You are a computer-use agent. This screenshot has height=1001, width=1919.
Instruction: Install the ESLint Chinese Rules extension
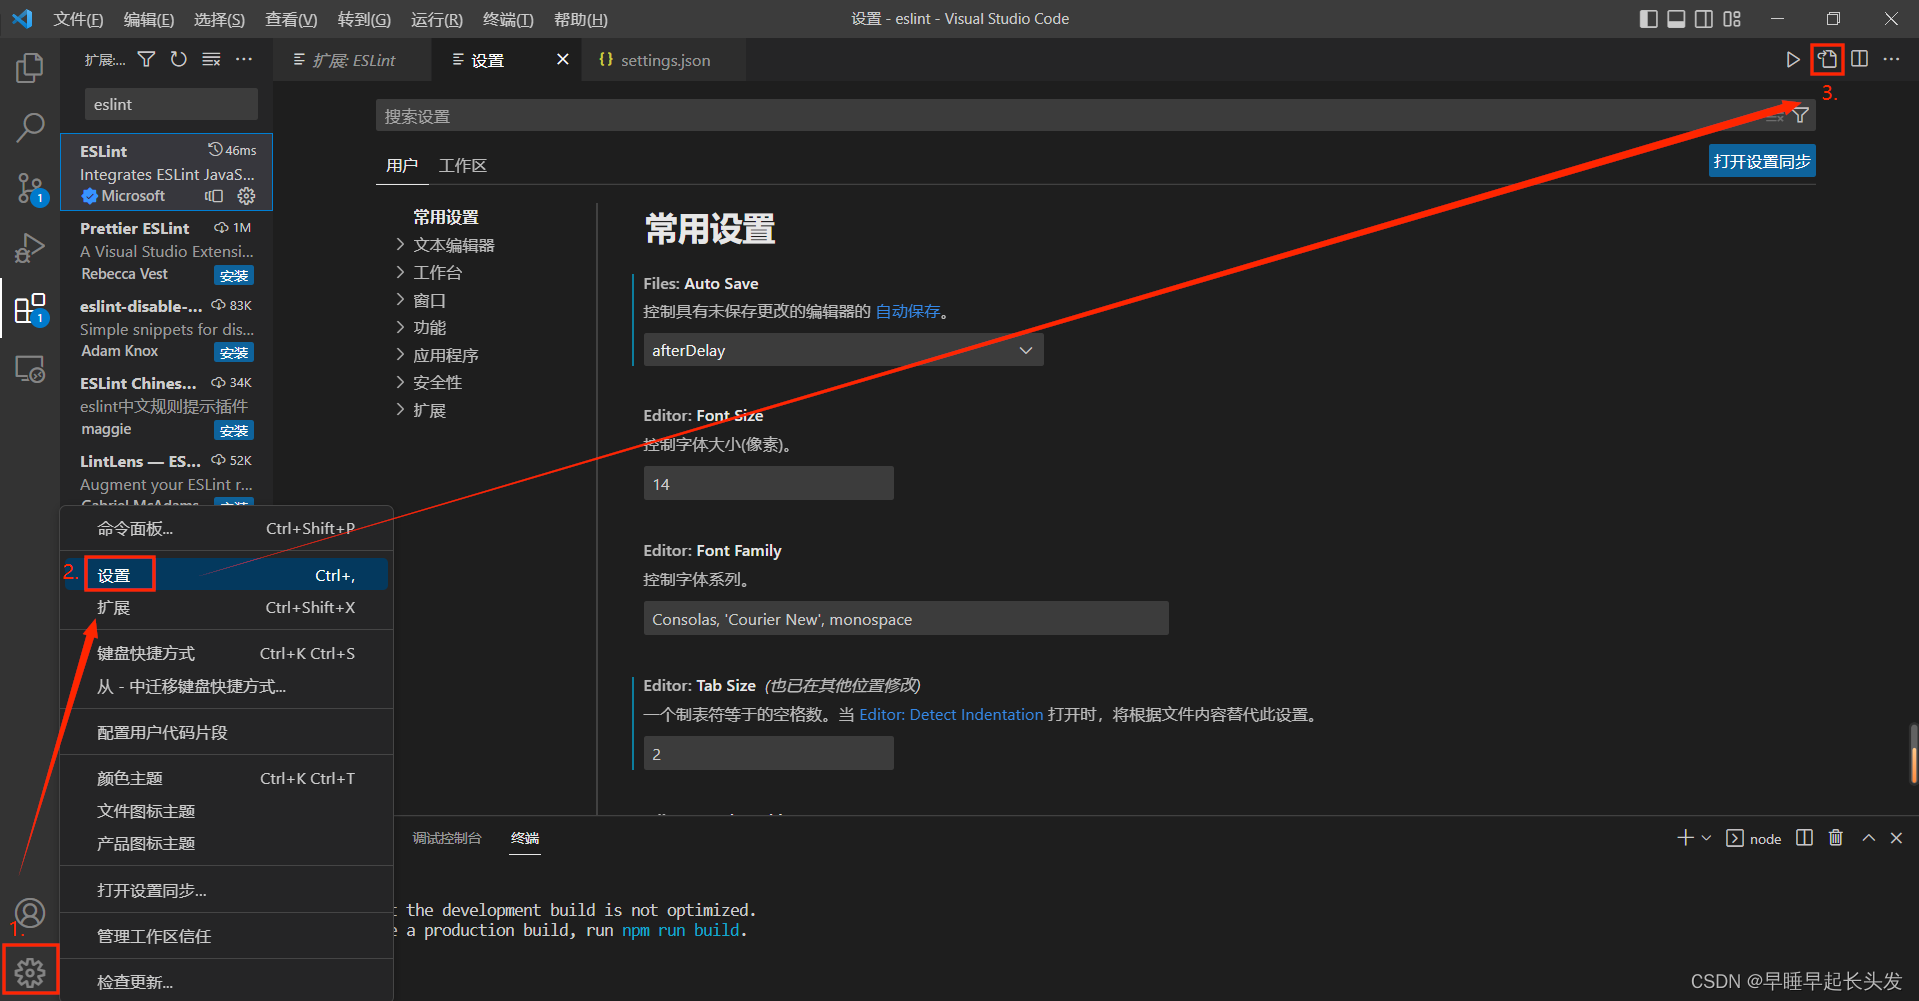coord(234,431)
